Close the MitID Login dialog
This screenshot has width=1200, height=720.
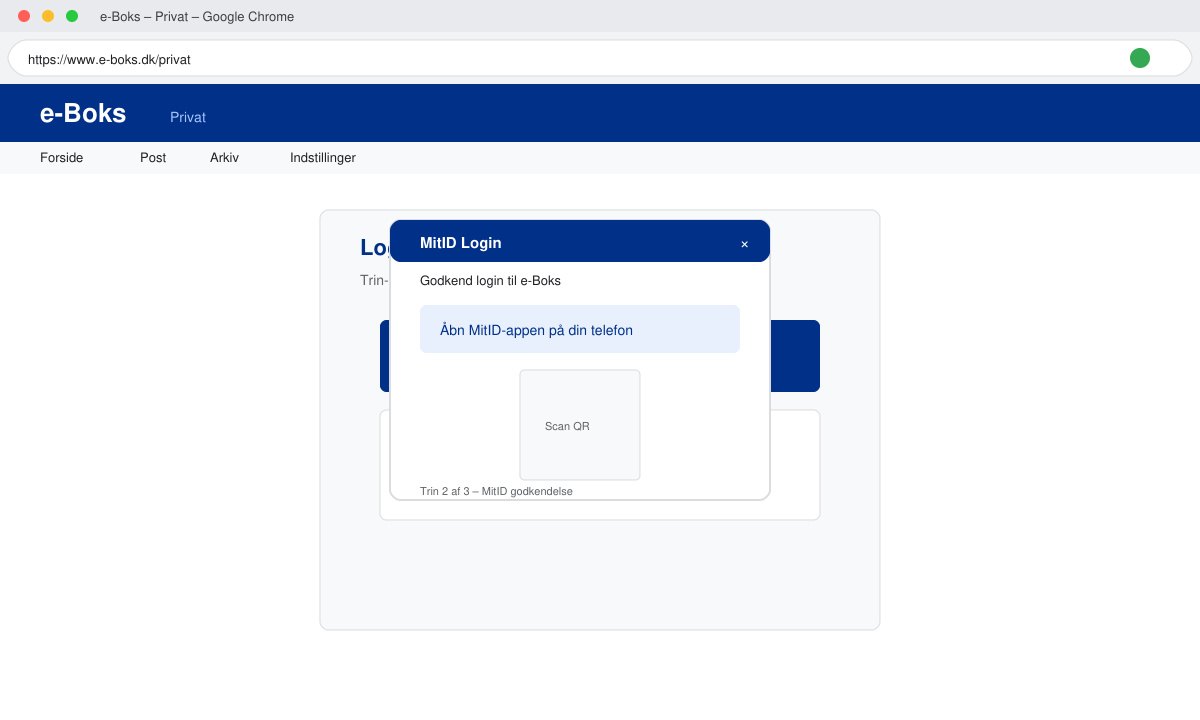pyautogui.click(x=744, y=244)
